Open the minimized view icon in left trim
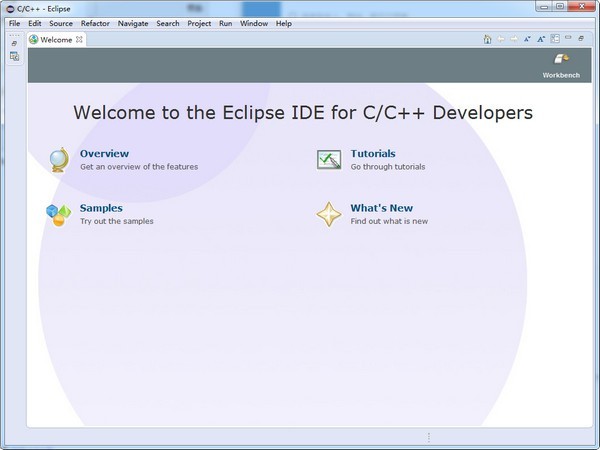The width and height of the screenshot is (600, 450). coord(14,57)
